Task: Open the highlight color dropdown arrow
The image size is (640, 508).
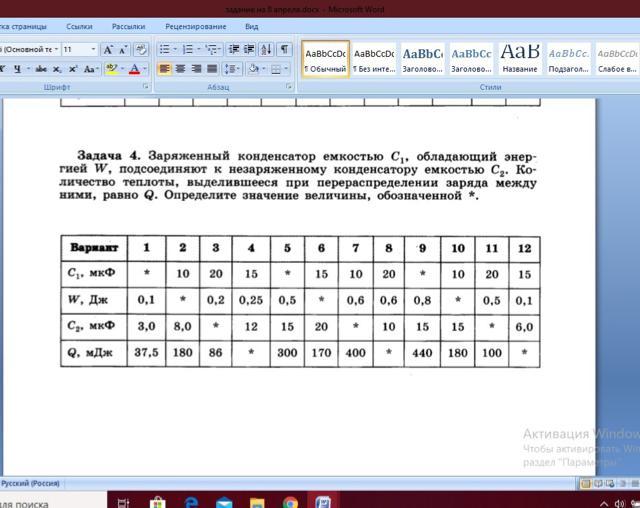Action: (122, 69)
